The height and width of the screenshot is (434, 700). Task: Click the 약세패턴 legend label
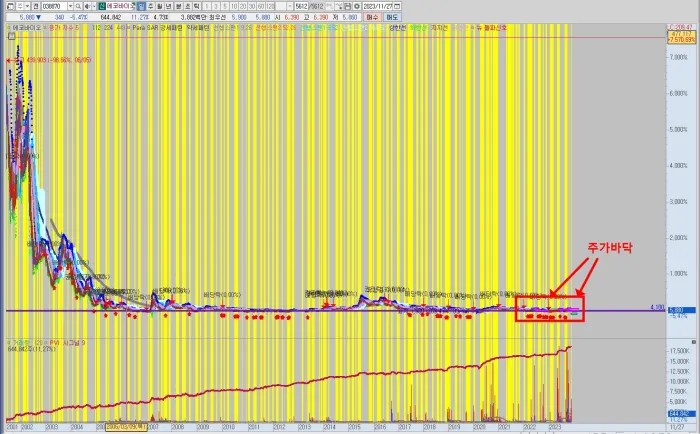198,27
